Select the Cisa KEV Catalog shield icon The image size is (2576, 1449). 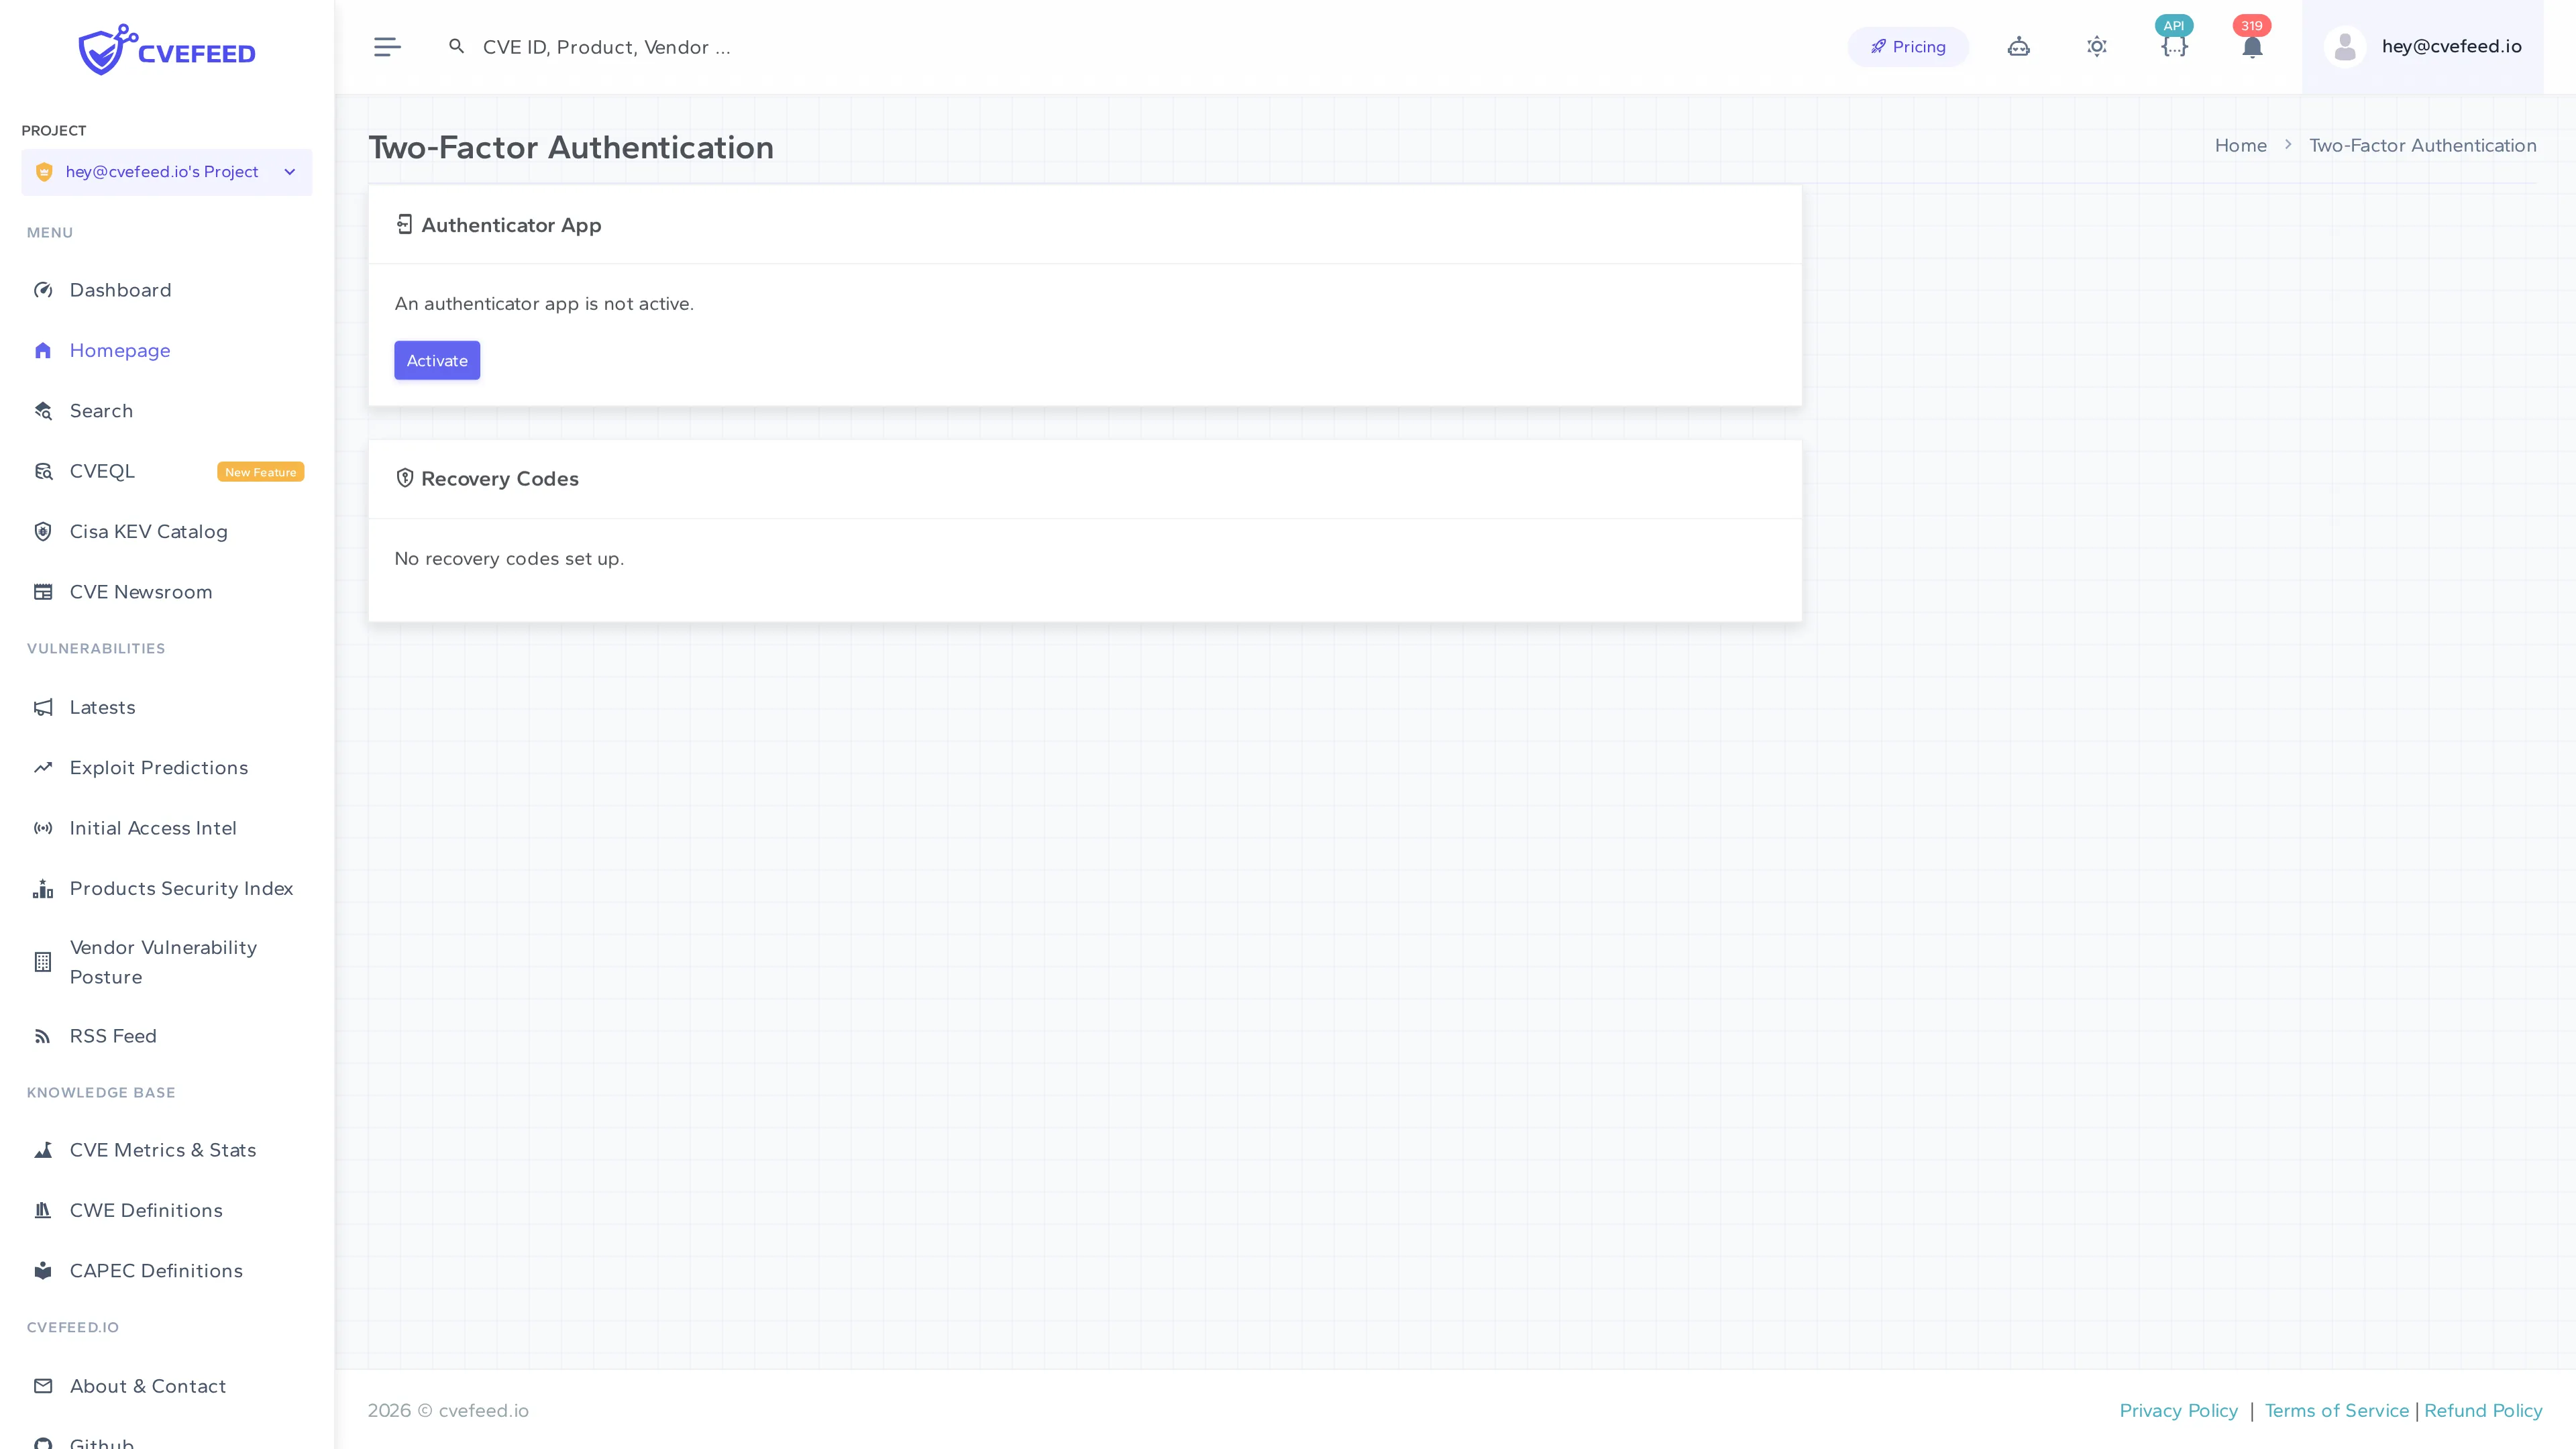click(42, 531)
